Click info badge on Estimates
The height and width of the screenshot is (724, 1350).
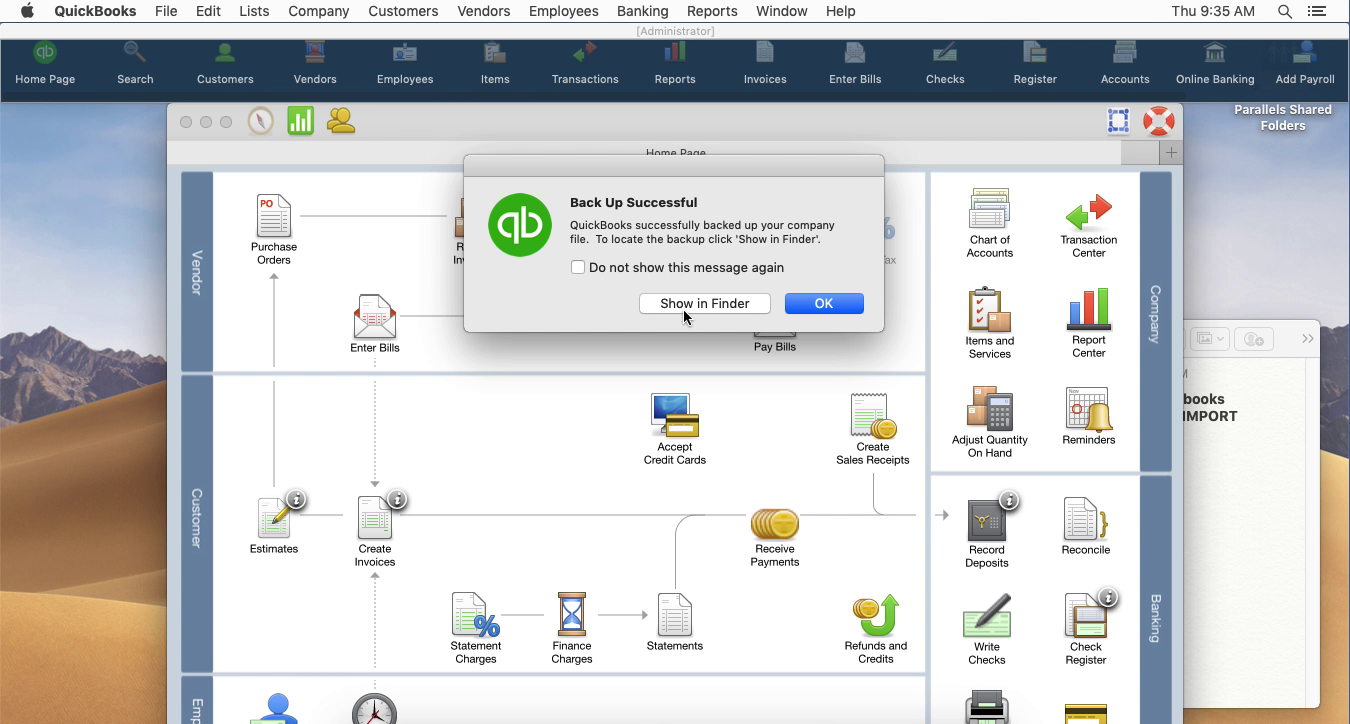[x=295, y=499]
